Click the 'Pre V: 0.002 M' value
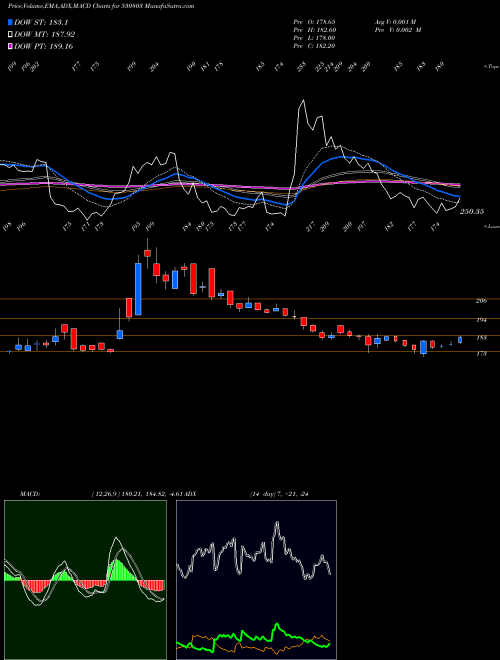The height and width of the screenshot is (660, 500). coord(398,30)
